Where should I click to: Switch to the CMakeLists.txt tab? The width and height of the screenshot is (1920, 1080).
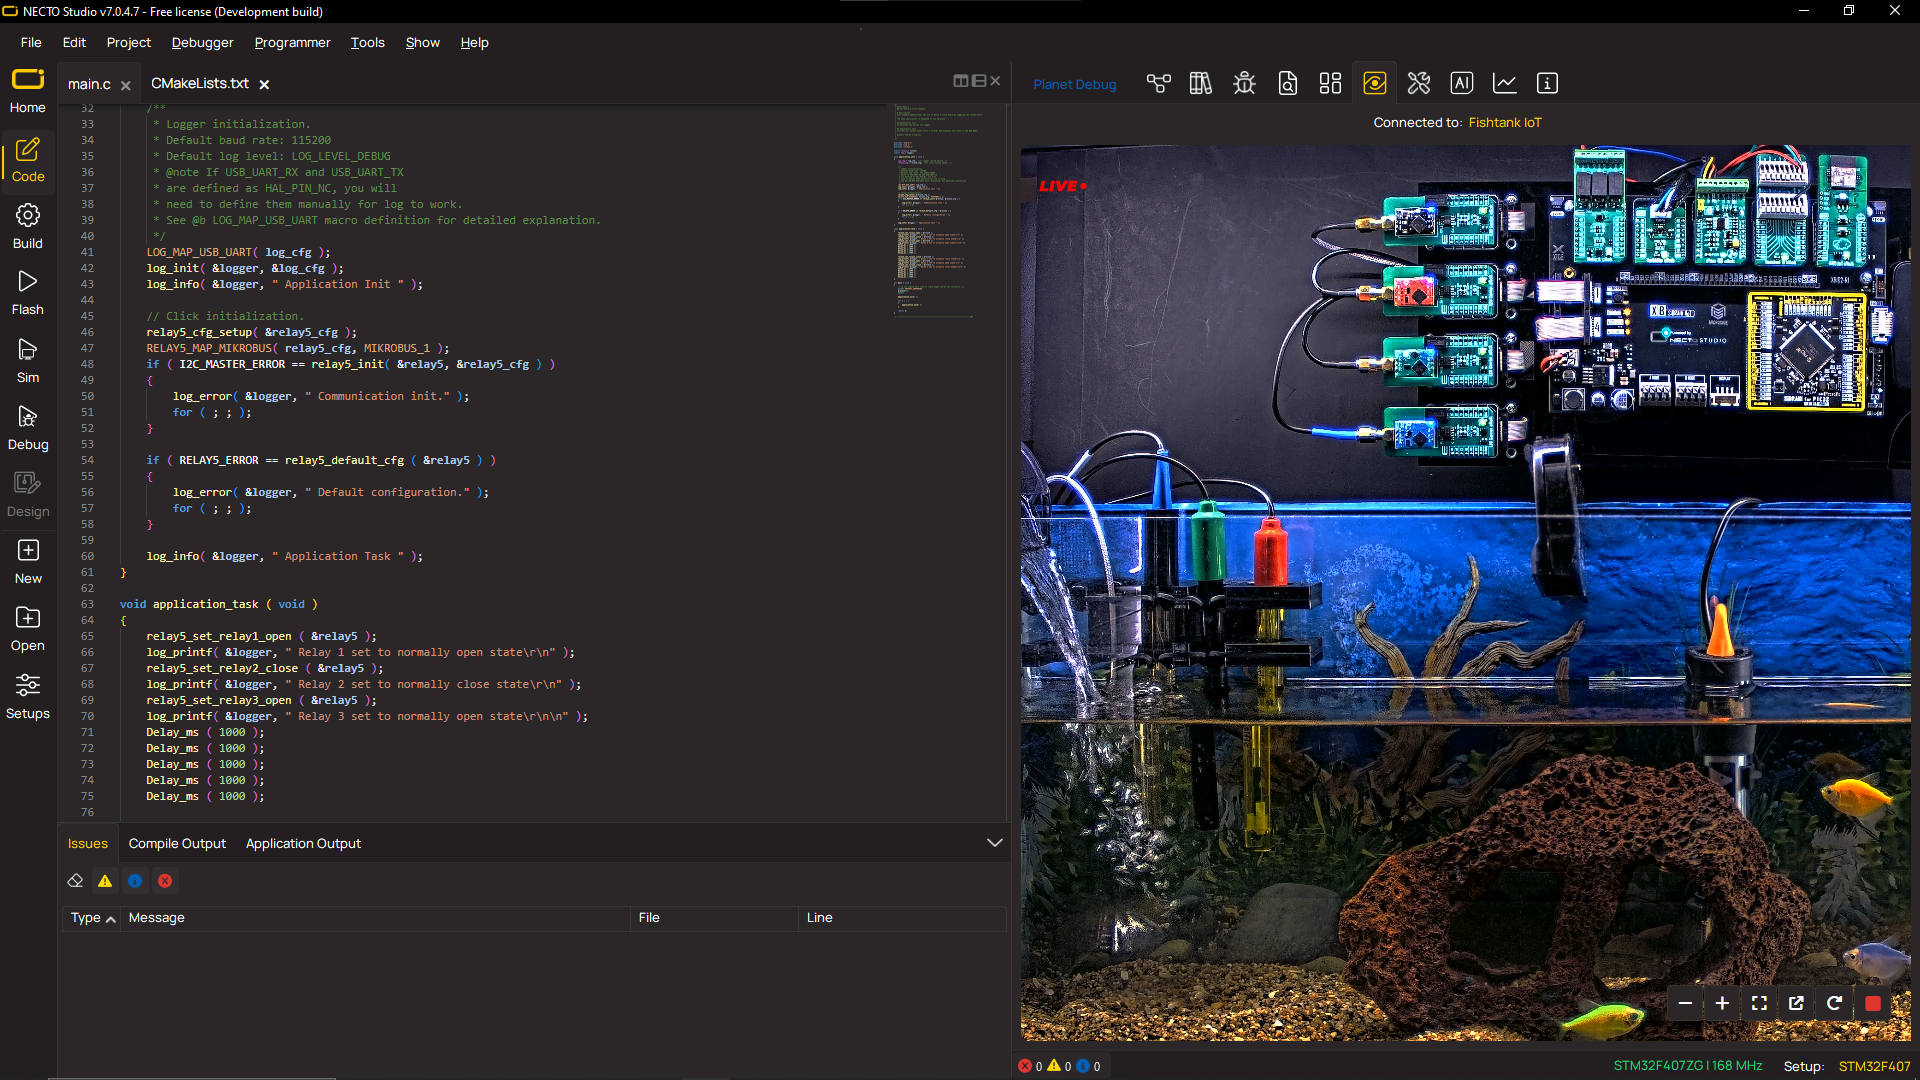pyautogui.click(x=200, y=84)
